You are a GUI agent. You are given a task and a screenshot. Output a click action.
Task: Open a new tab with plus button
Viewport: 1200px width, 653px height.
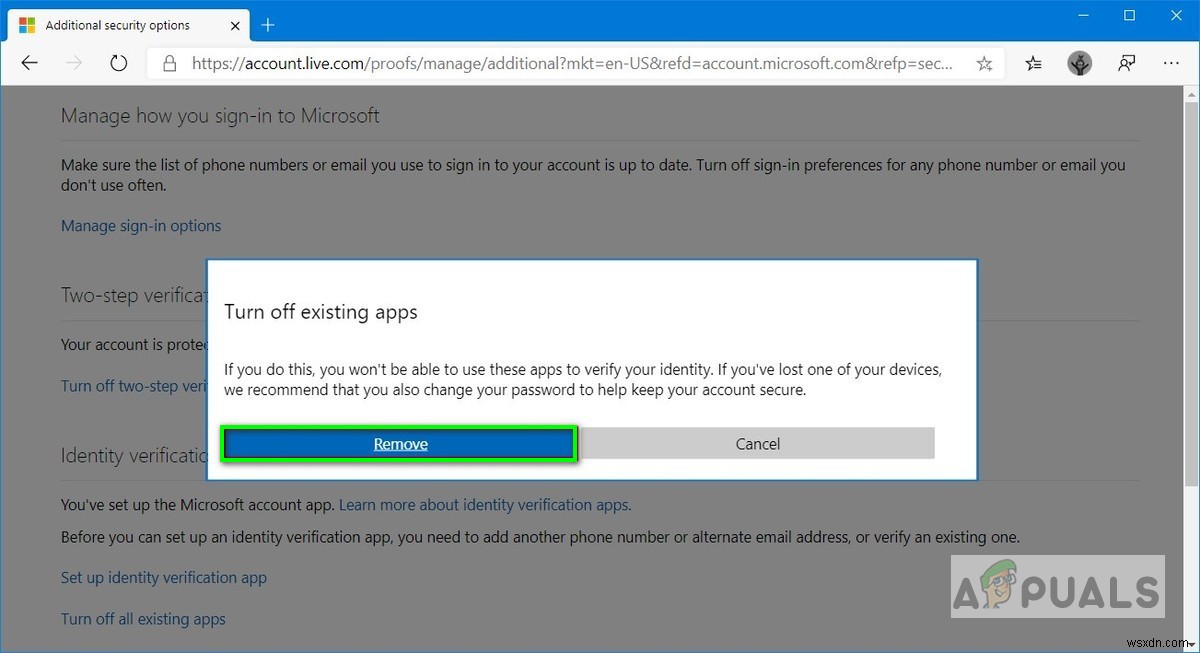(x=268, y=25)
